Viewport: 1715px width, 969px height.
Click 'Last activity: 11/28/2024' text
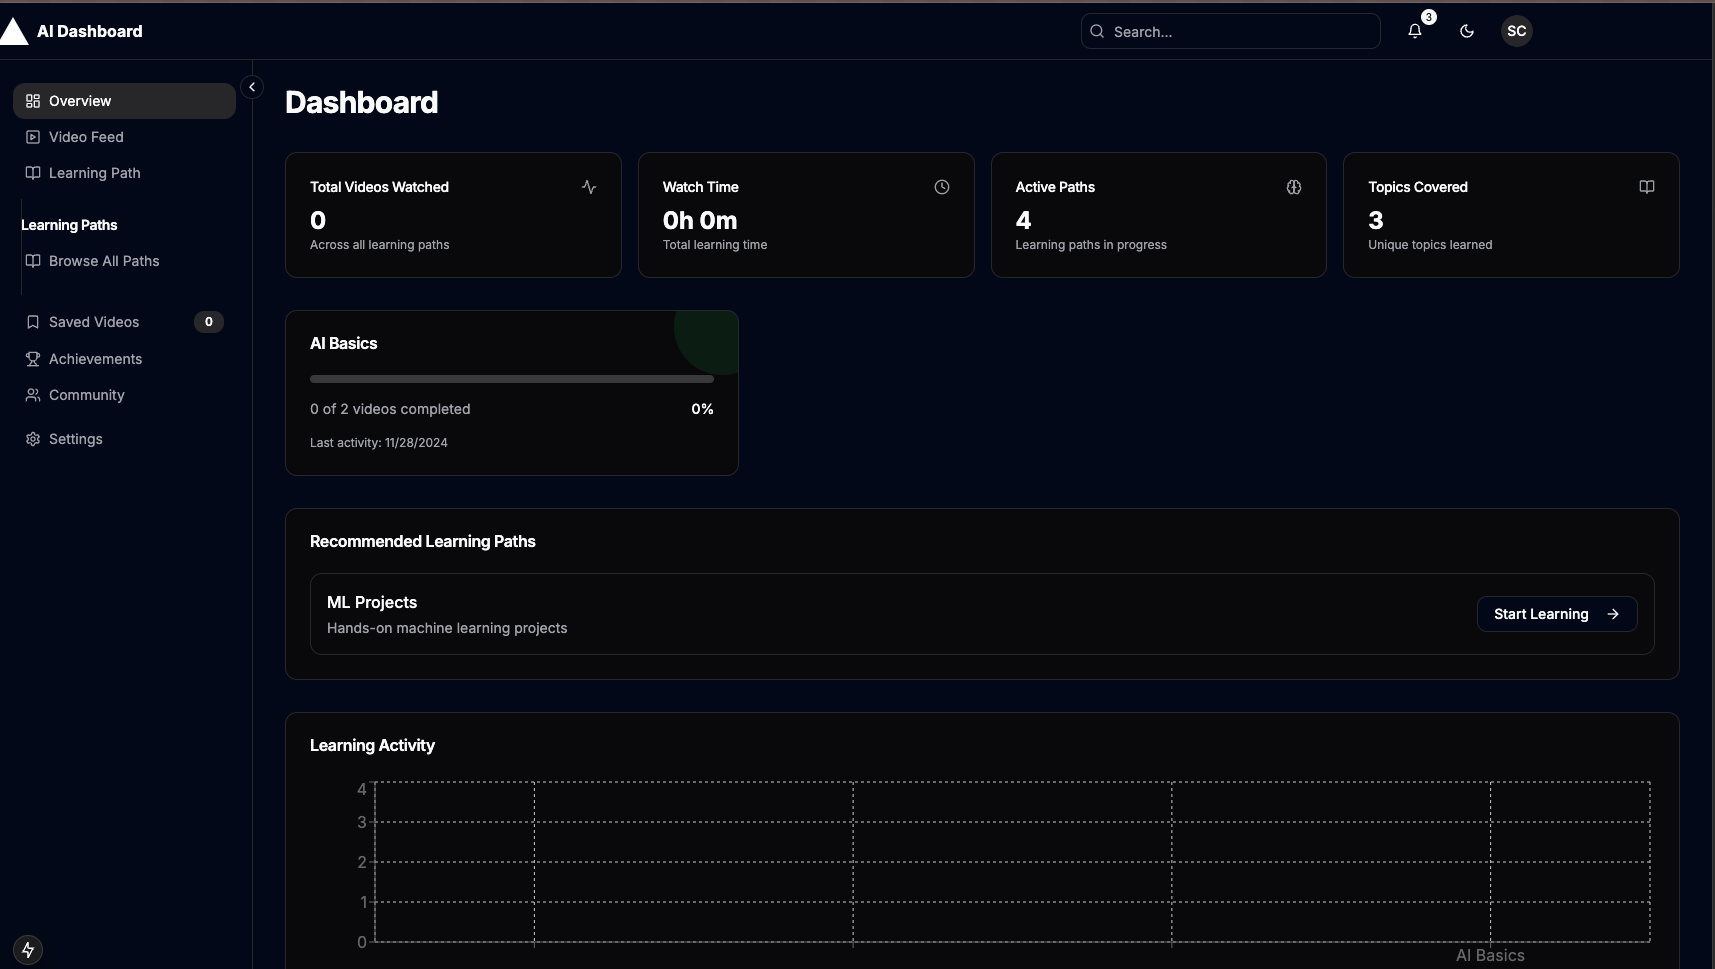(x=379, y=443)
